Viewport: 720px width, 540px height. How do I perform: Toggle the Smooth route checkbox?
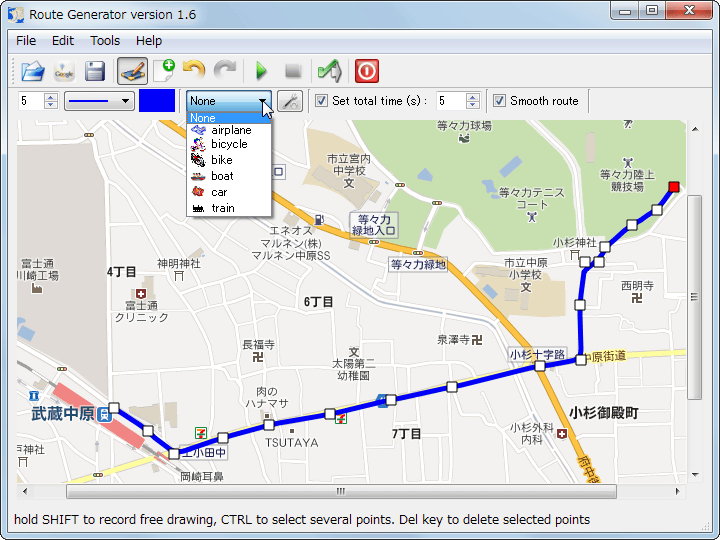click(x=499, y=101)
